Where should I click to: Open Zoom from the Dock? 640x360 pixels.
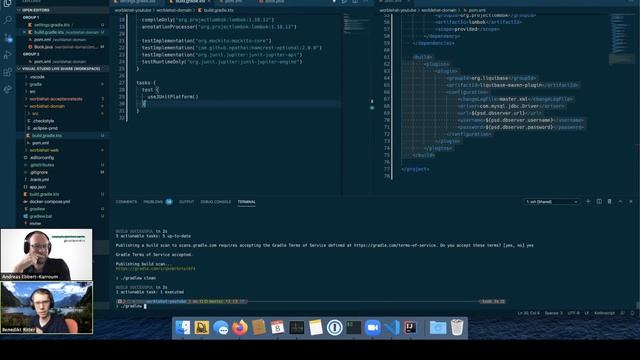tap(373, 328)
